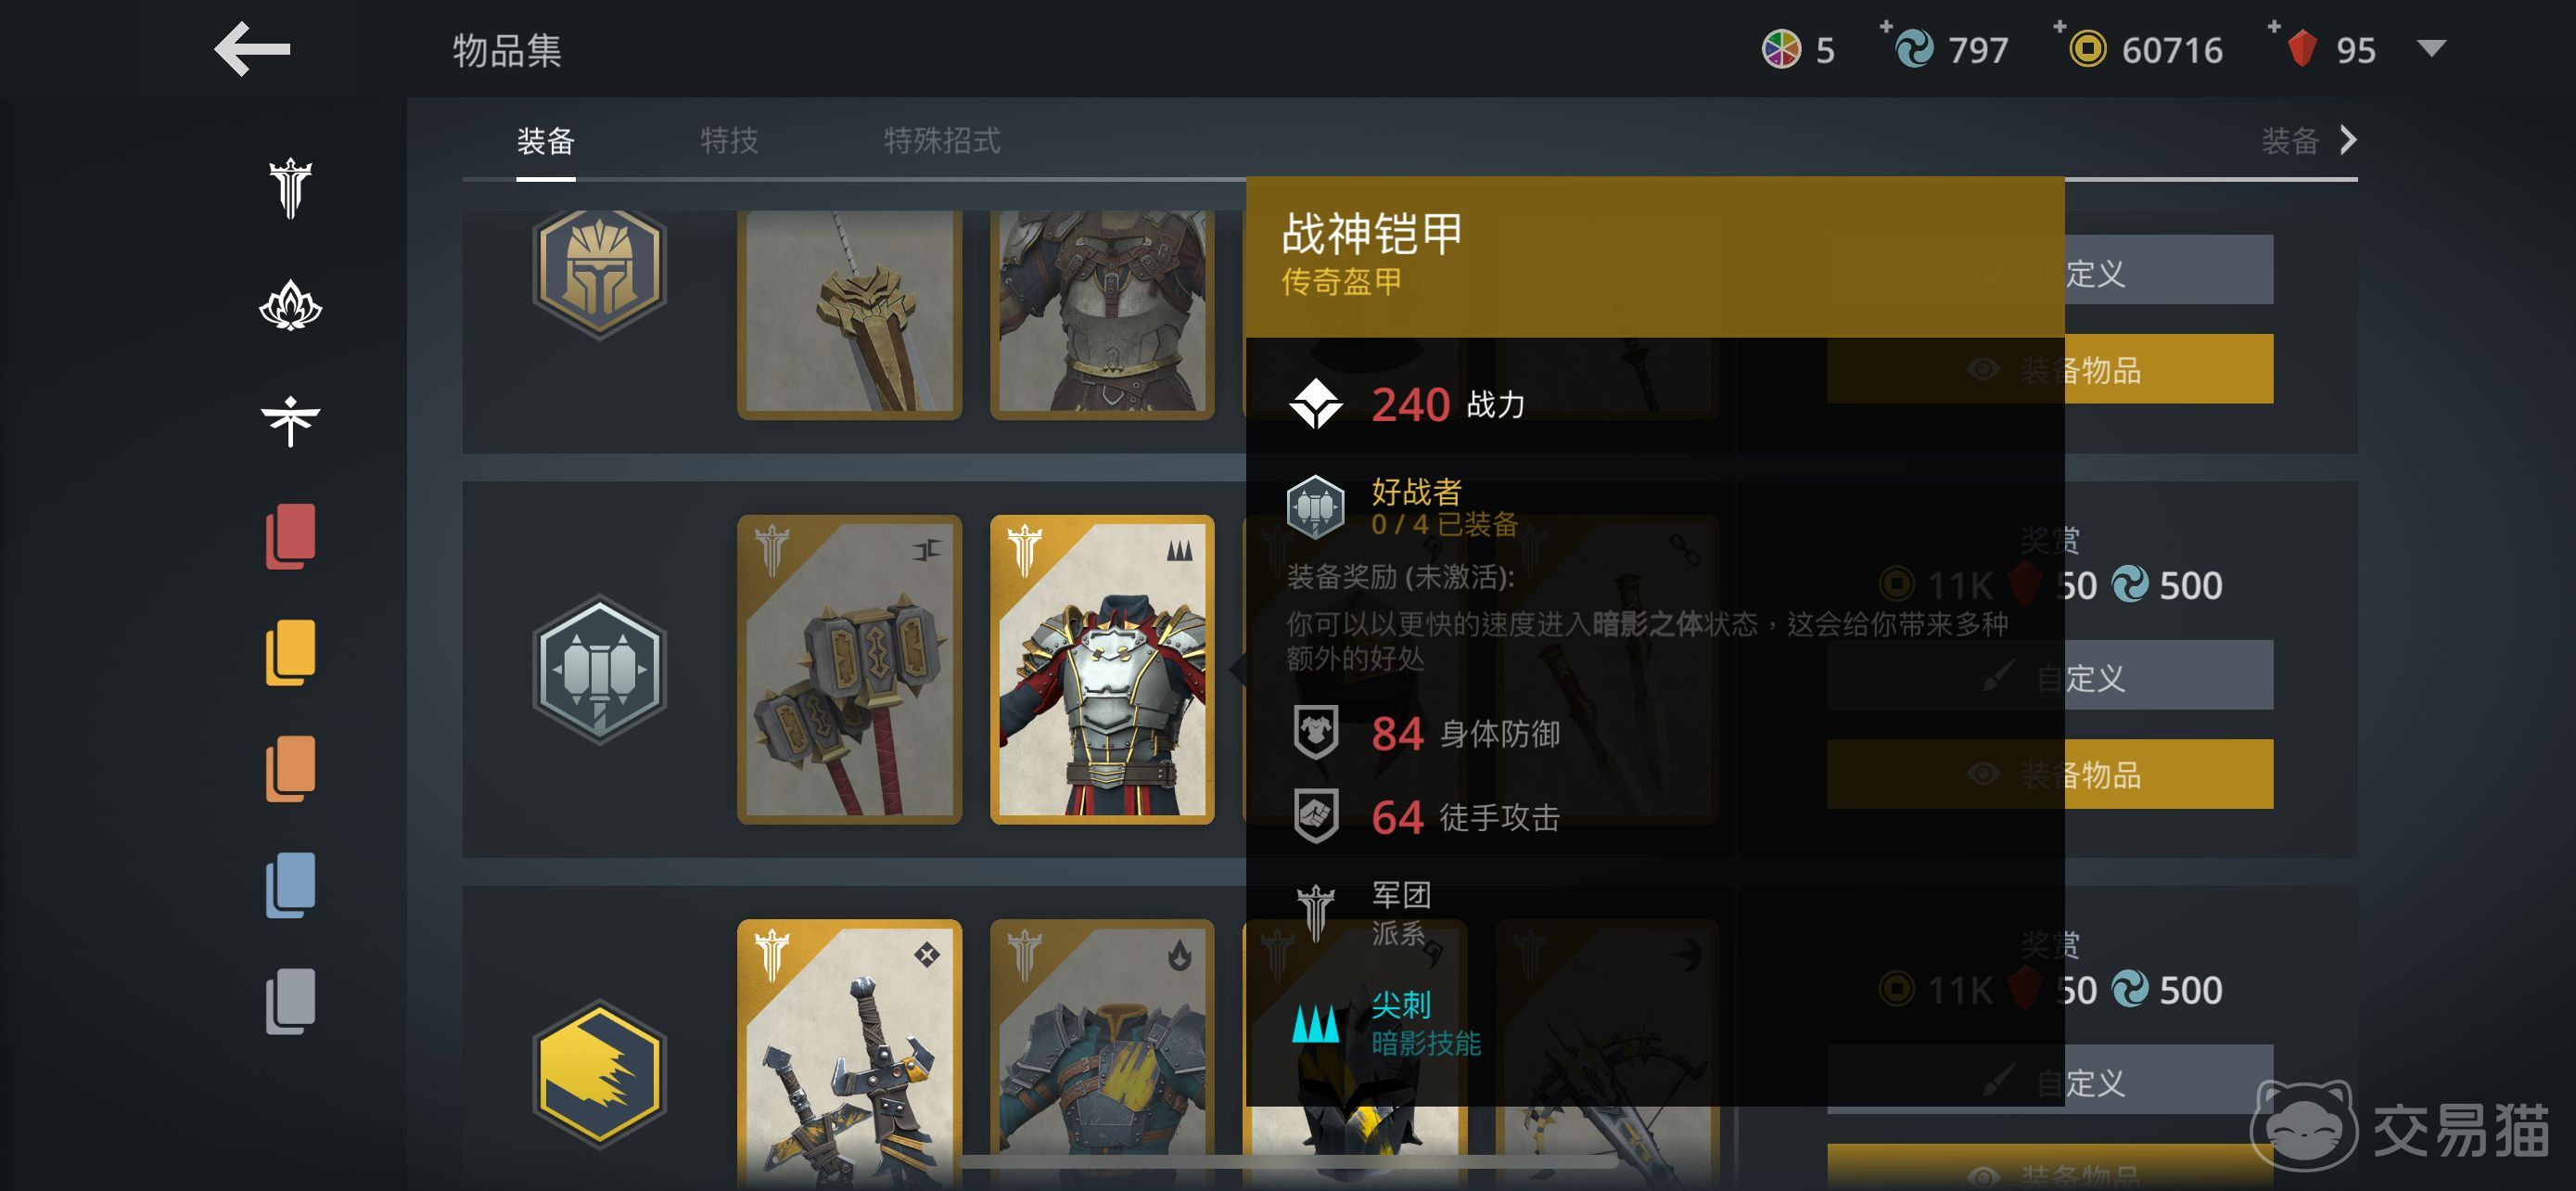2576x1191 pixels.
Task: Select the Heralds faction icon in sidebar
Action: coord(290,420)
